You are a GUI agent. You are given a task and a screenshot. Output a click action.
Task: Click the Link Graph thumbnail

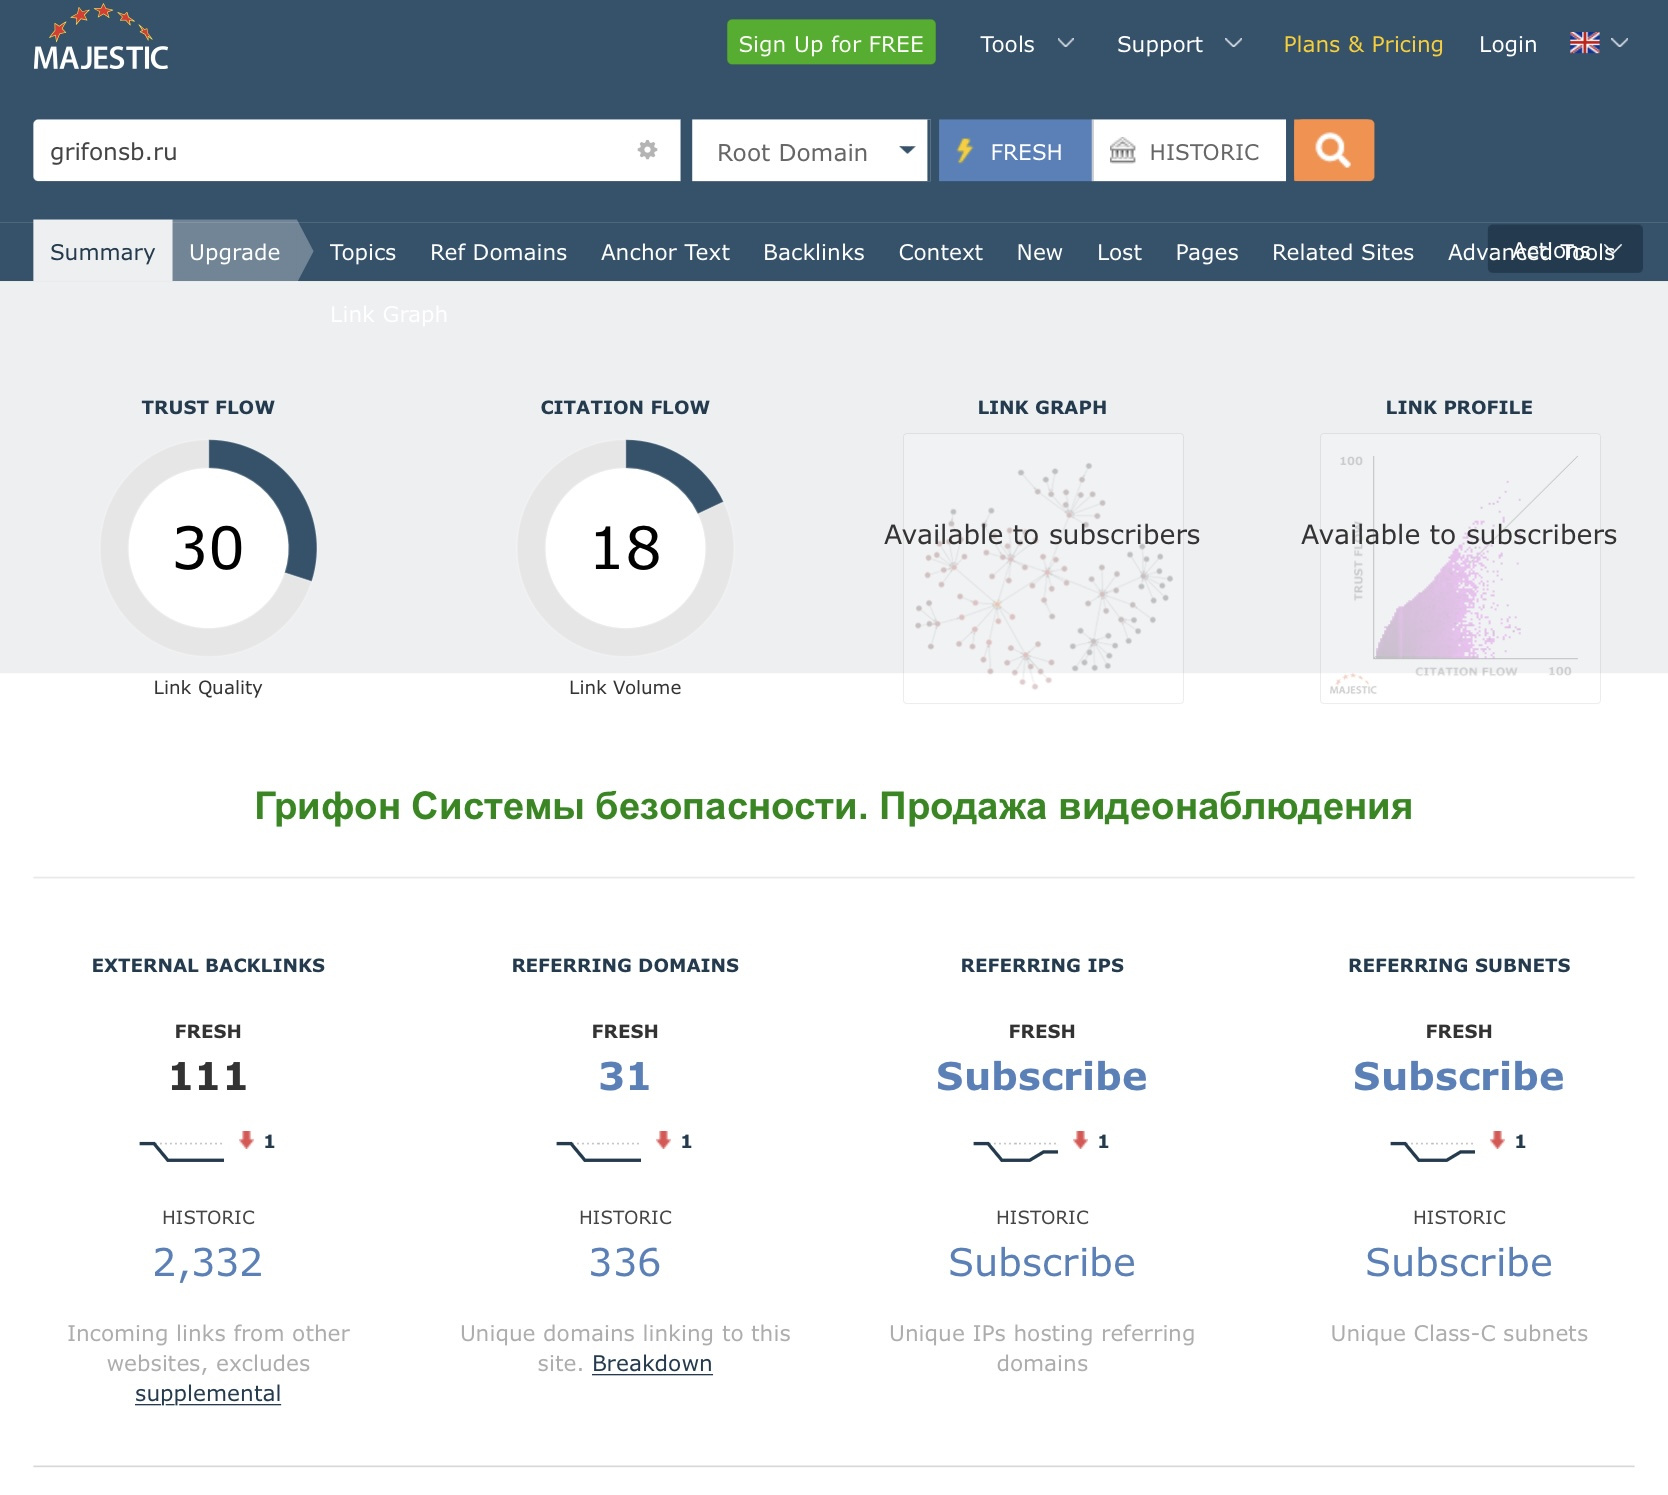pyautogui.click(x=1043, y=568)
